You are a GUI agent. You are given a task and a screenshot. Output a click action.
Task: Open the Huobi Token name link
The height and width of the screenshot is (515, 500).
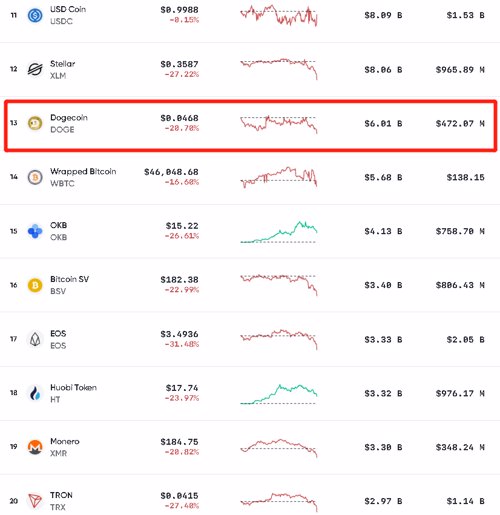(x=73, y=387)
